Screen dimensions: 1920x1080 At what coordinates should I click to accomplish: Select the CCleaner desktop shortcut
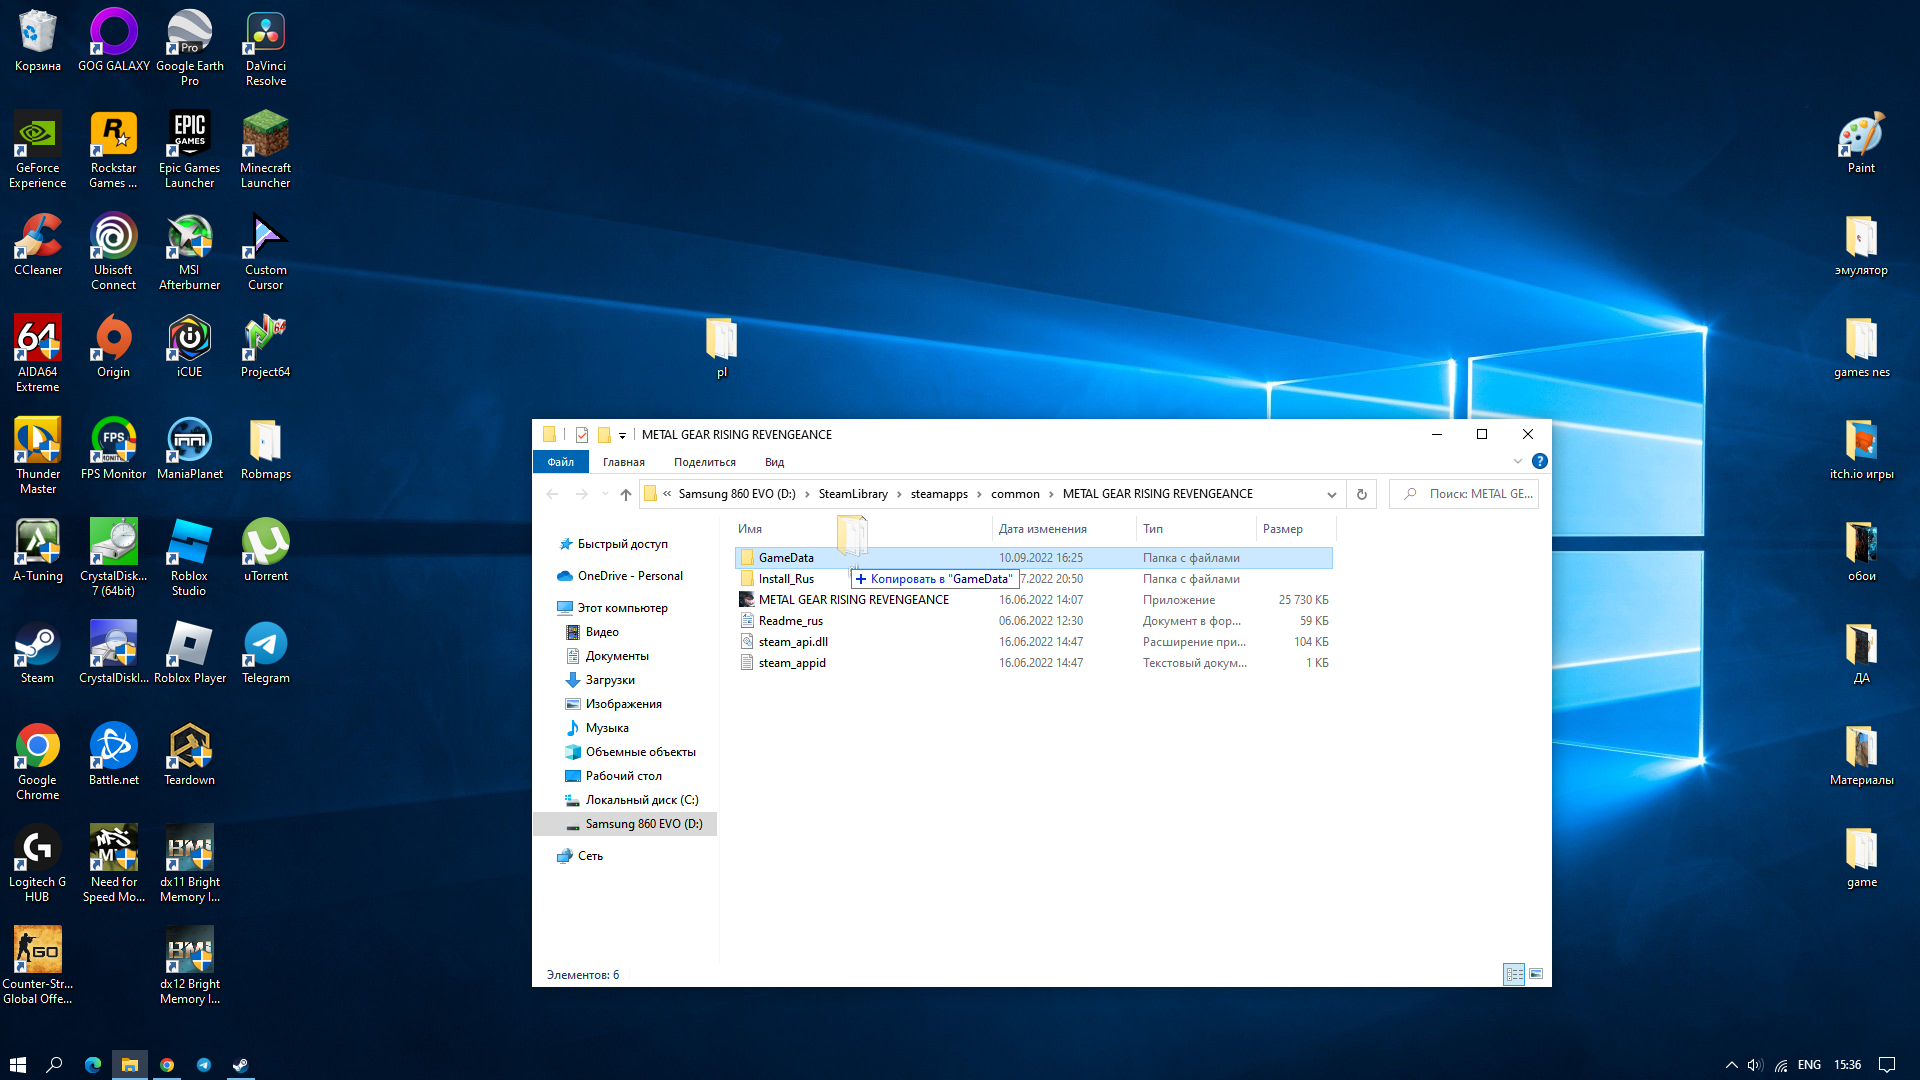point(38,245)
